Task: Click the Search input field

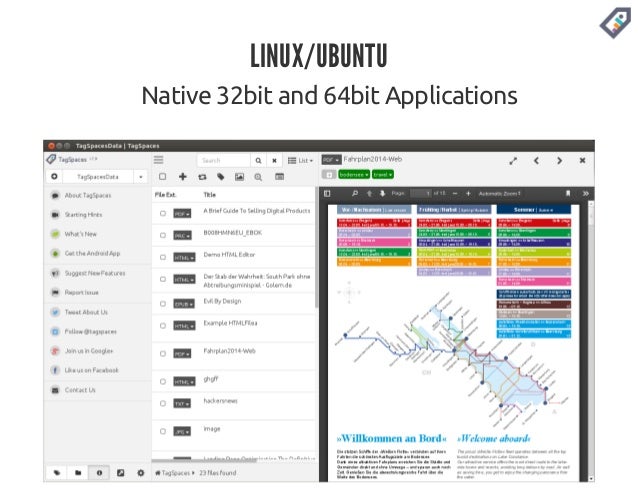Action: click(x=224, y=161)
